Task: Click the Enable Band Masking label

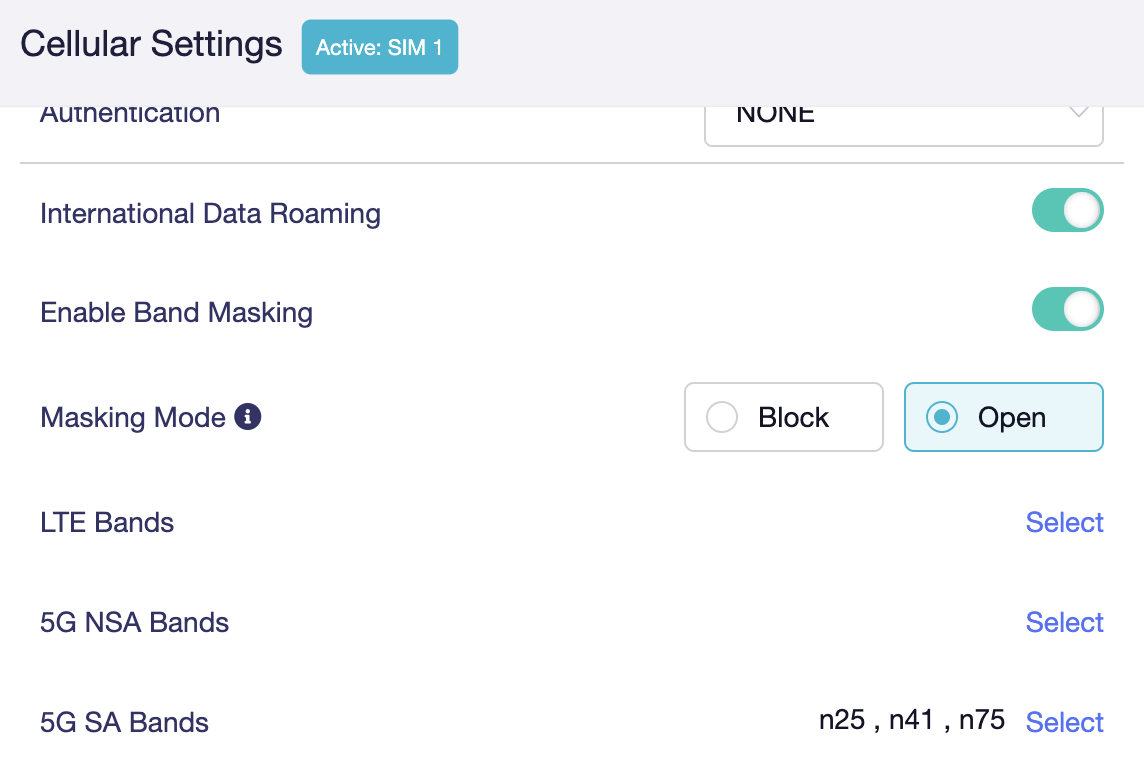Action: tap(177, 312)
